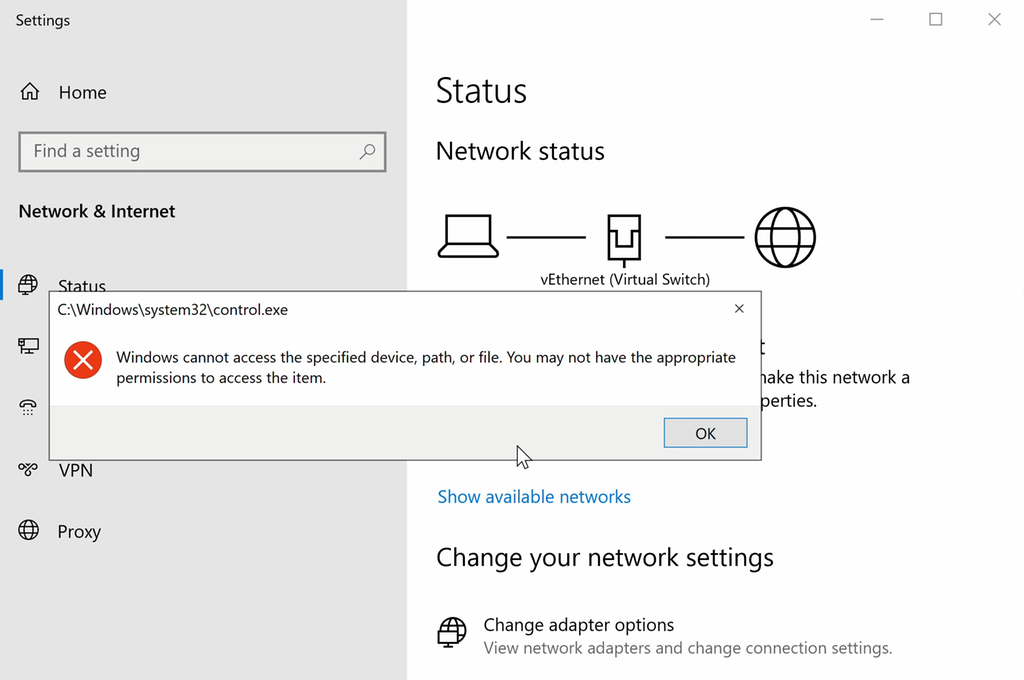
Task: Click the Dial-up phone icon in sidebar
Action: (x=28, y=407)
